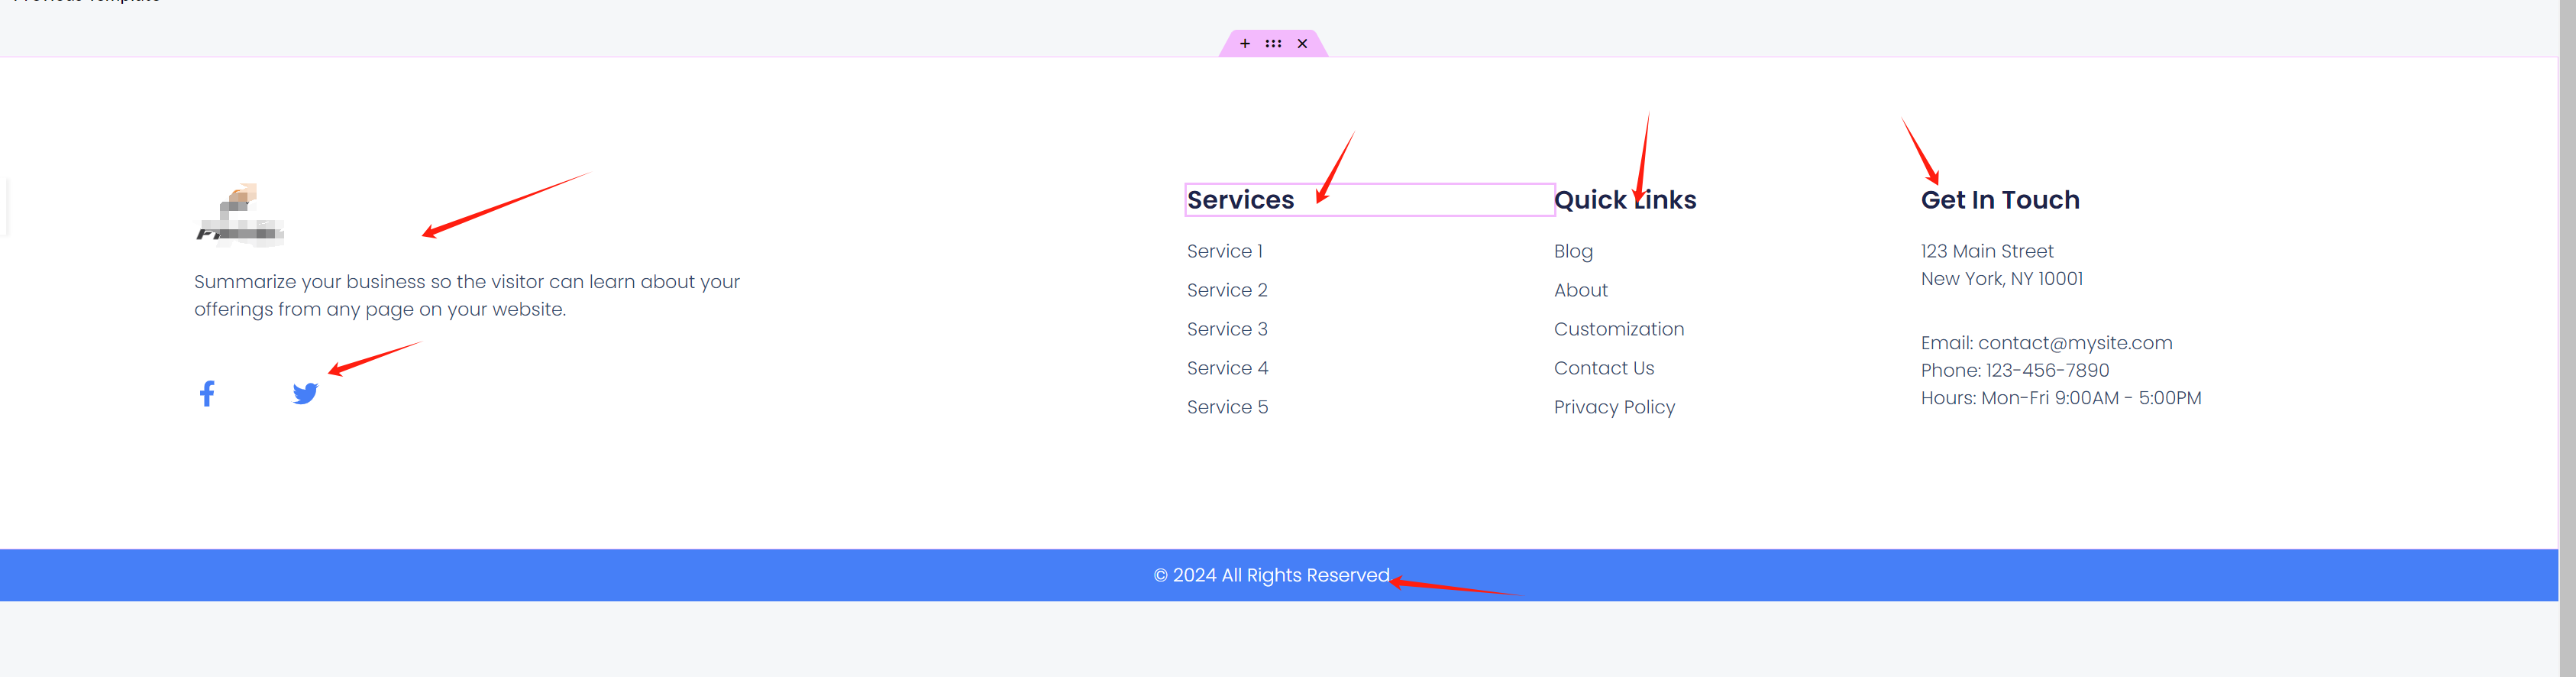Select the Quick Links heading

(x=1624, y=200)
